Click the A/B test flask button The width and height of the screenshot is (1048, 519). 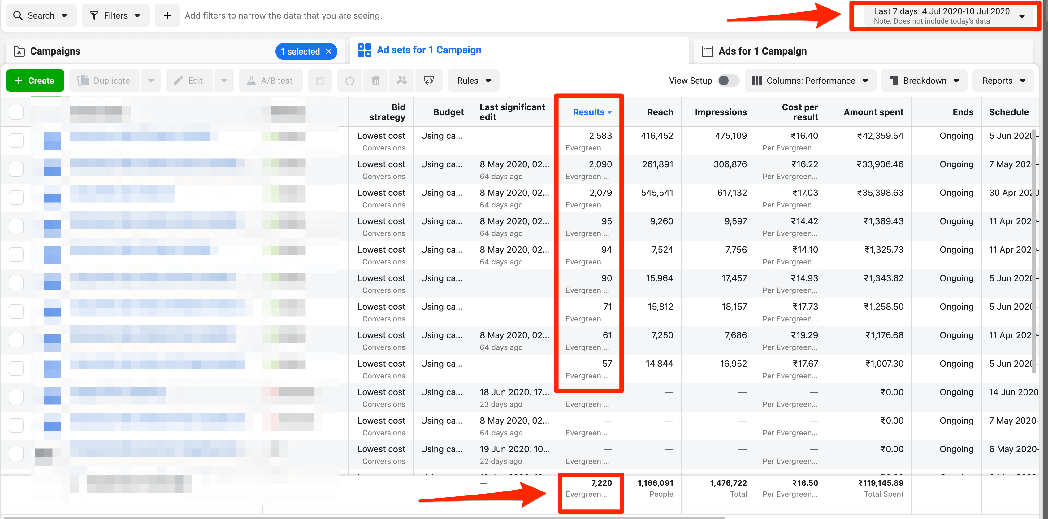coord(270,81)
